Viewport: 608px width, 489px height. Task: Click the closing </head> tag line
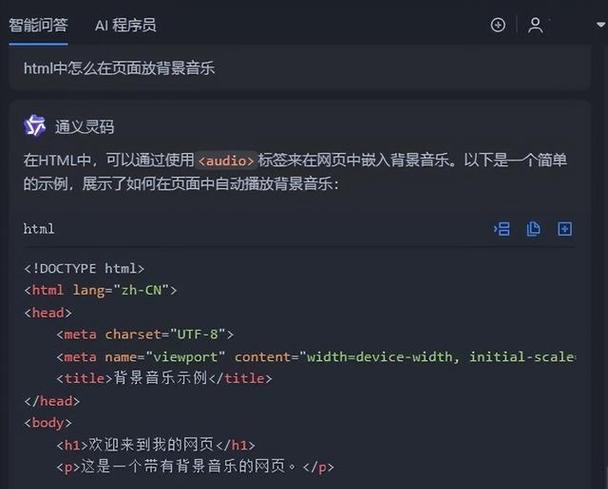pos(52,401)
